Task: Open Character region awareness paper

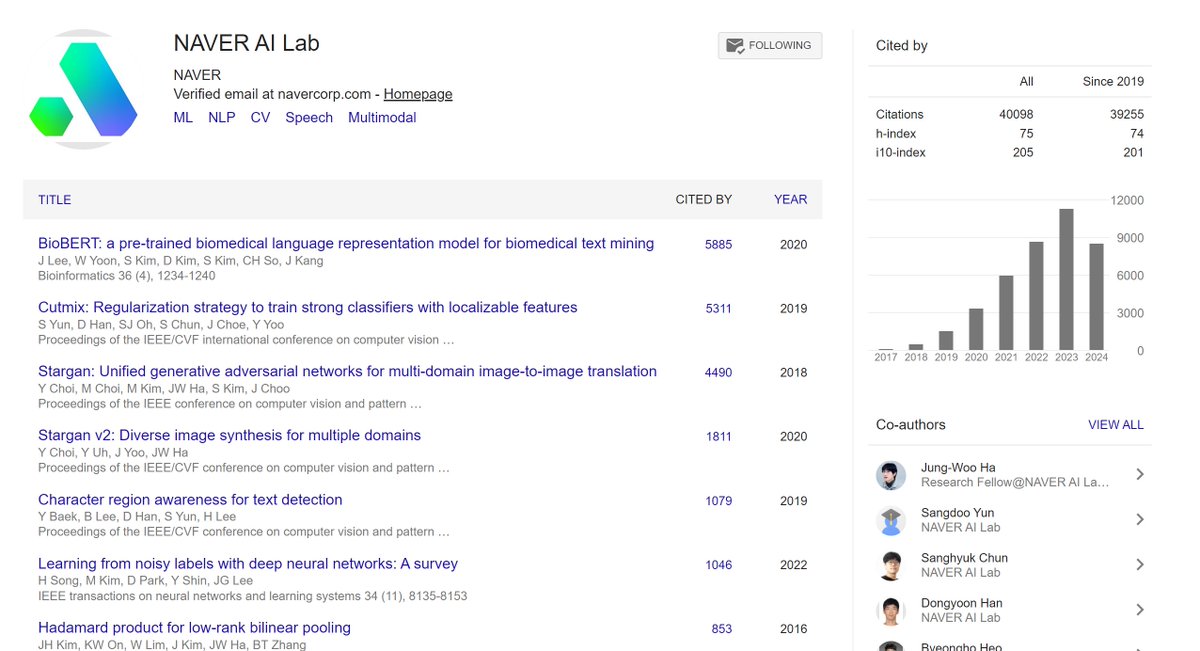Action: coord(190,499)
